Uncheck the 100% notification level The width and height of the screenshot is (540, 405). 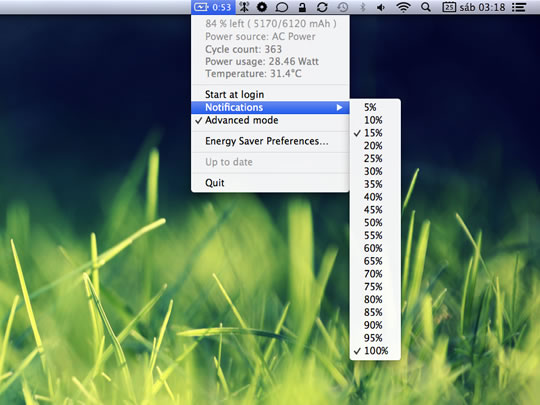click(x=375, y=351)
